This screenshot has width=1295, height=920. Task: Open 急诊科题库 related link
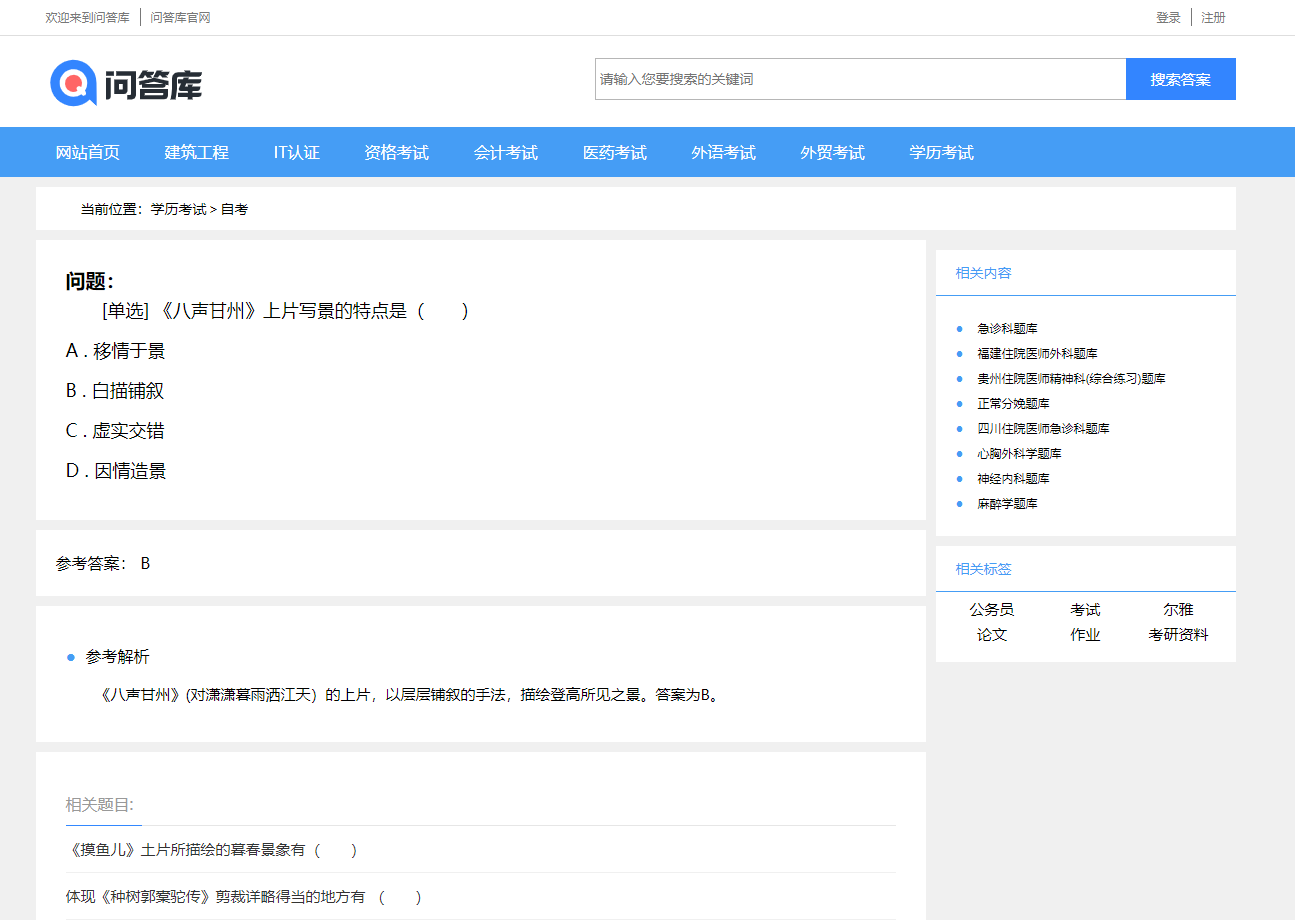(x=1008, y=328)
